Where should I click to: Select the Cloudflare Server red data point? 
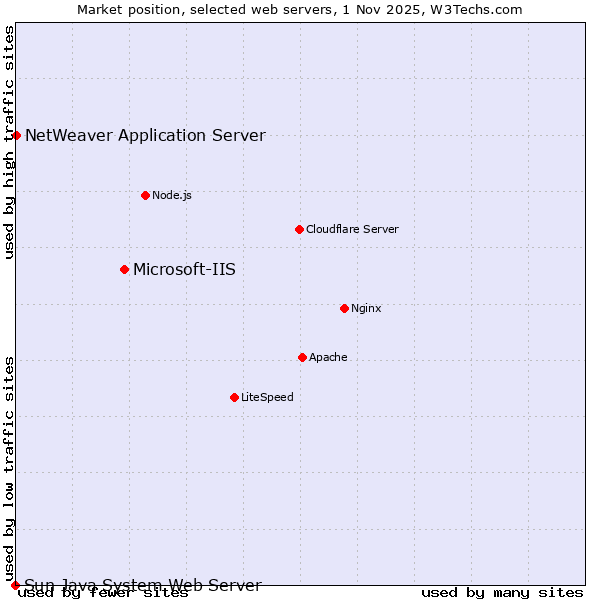(x=299, y=229)
